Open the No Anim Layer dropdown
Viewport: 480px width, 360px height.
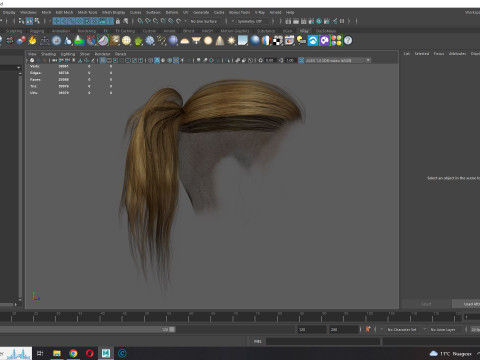point(444,329)
